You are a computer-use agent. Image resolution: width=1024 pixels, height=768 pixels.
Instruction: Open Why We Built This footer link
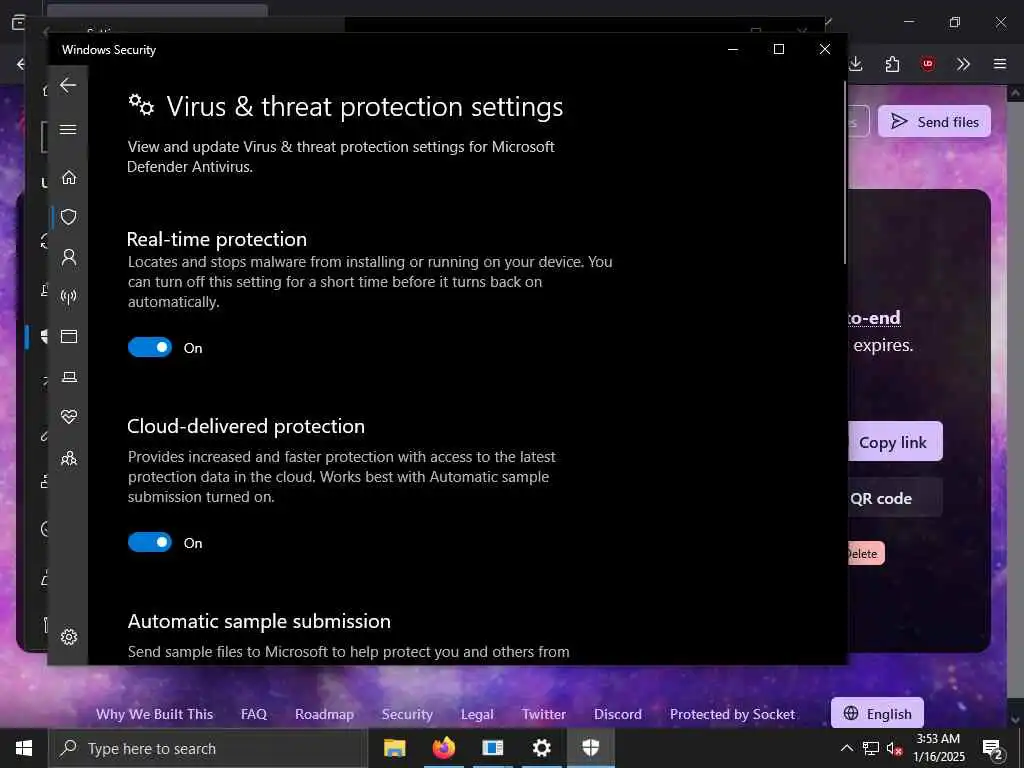pyautogui.click(x=154, y=714)
